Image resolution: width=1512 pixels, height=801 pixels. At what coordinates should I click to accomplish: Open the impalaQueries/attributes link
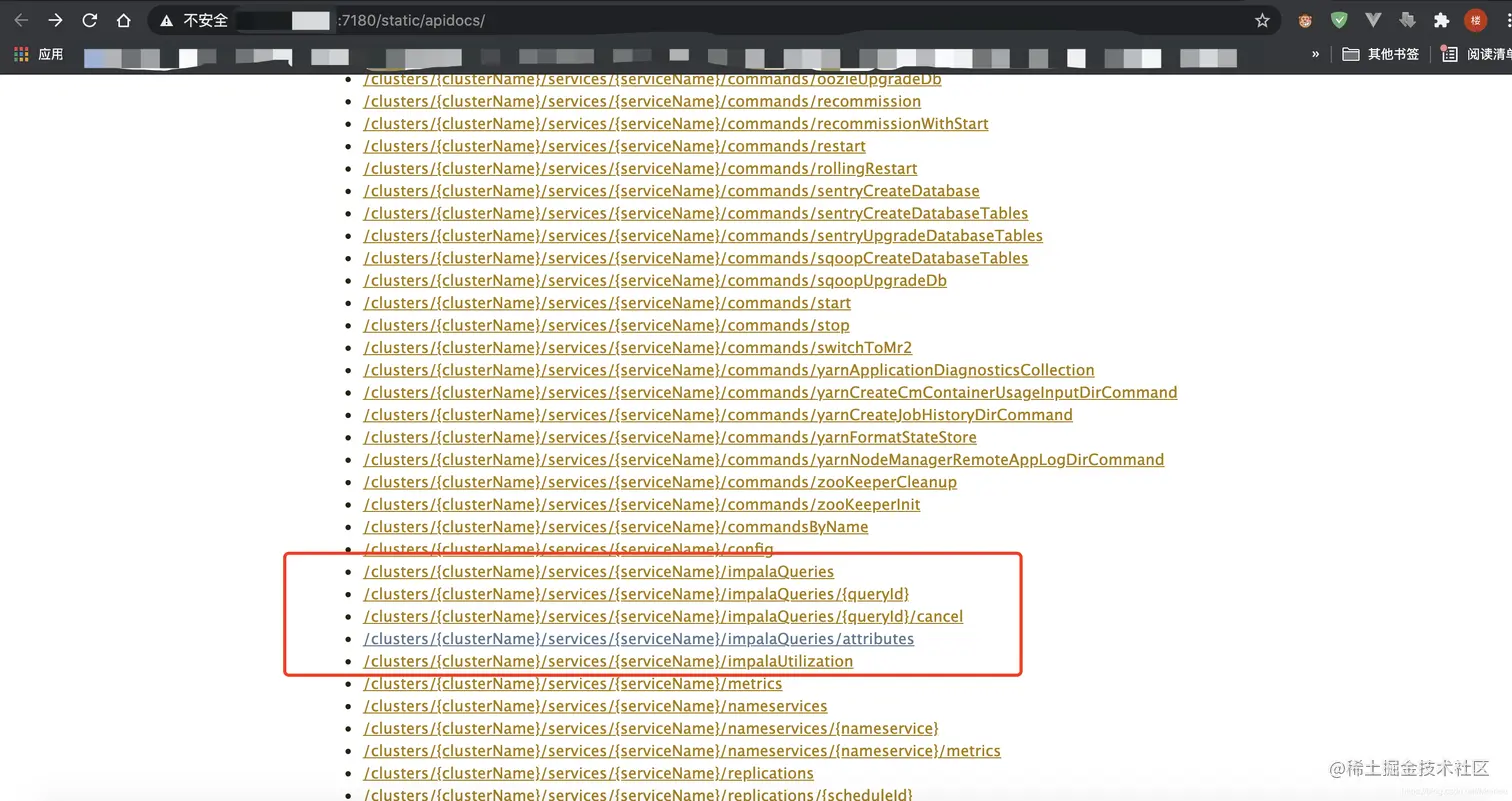coord(638,639)
